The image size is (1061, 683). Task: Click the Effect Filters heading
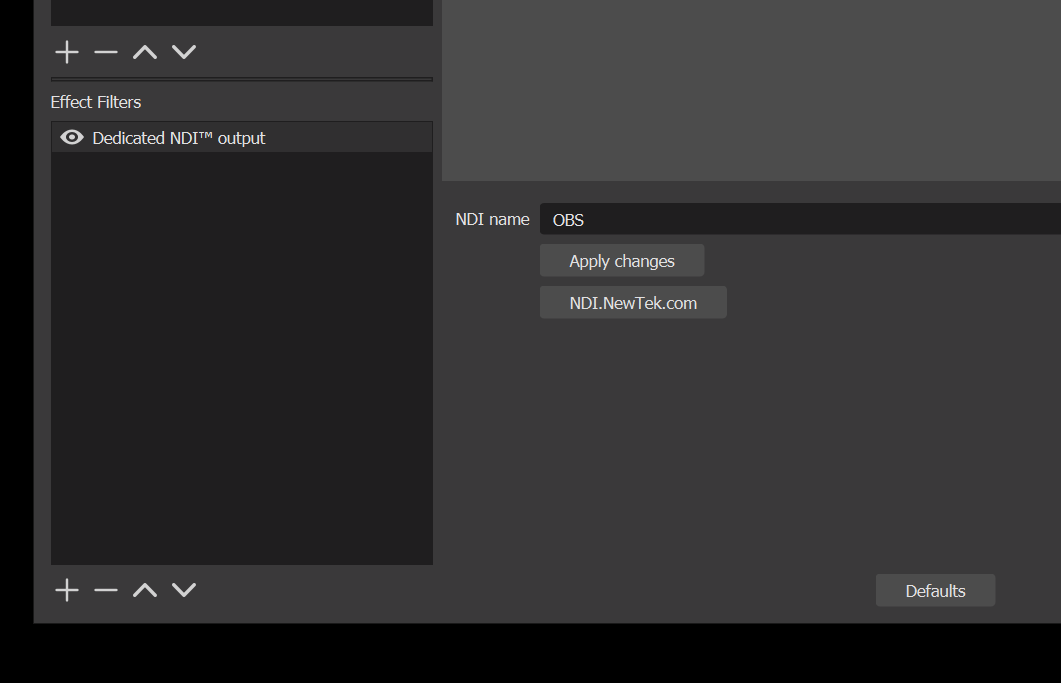tap(96, 102)
